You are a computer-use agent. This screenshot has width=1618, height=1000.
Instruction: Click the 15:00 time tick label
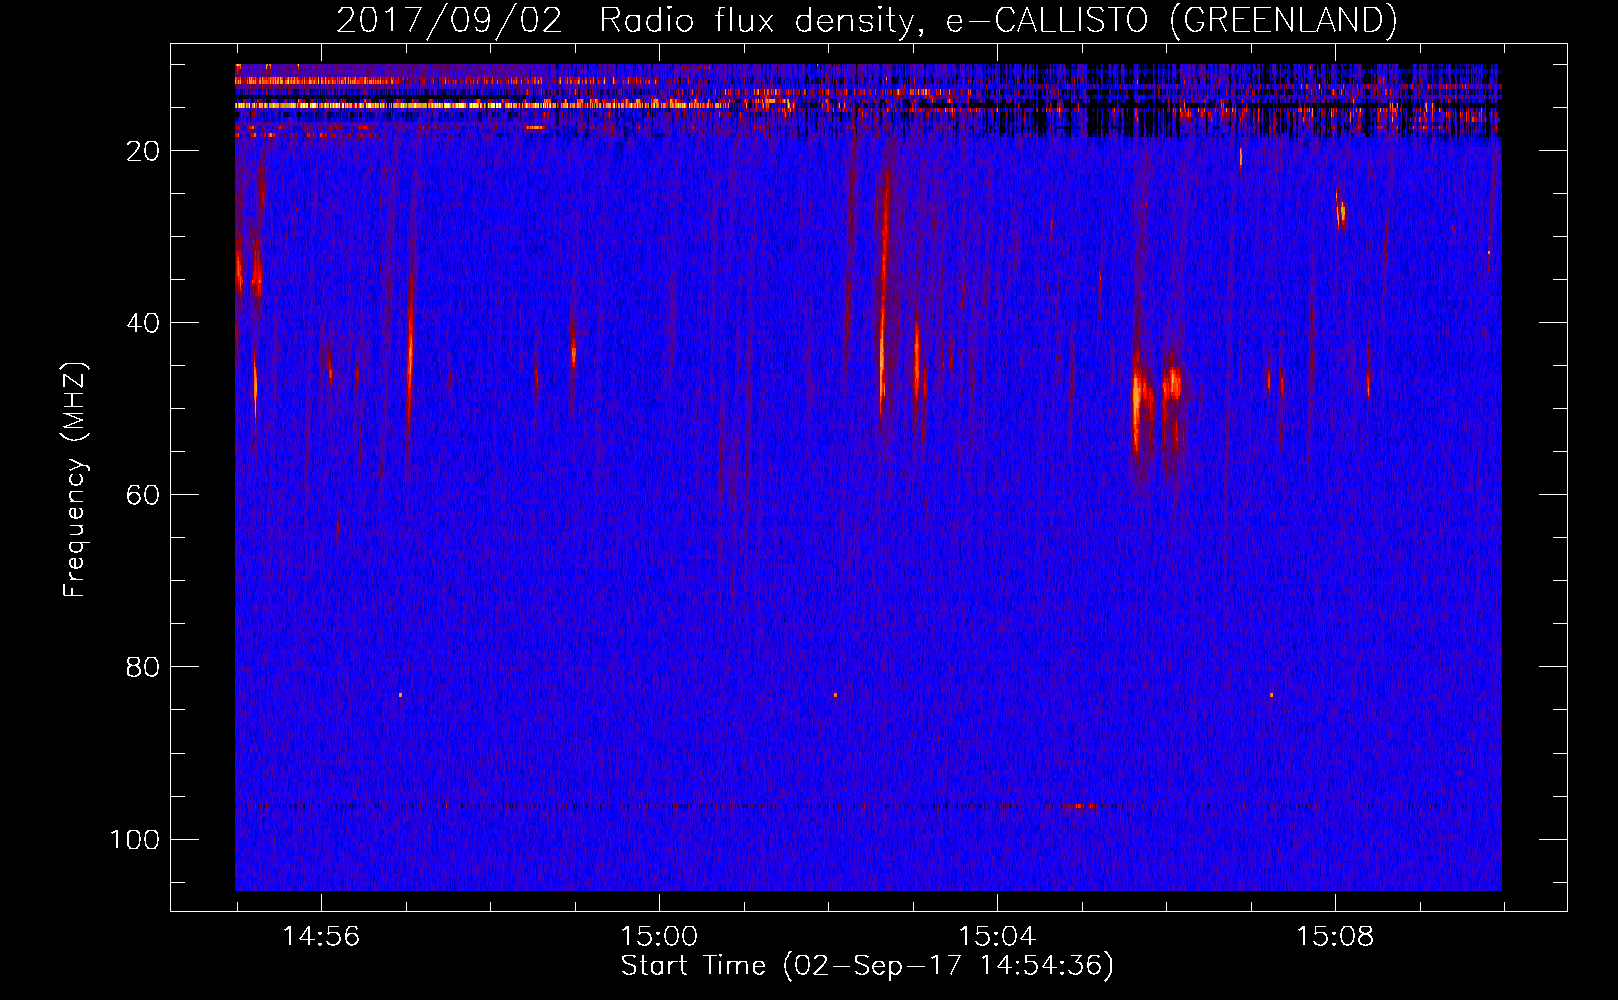point(659,937)
